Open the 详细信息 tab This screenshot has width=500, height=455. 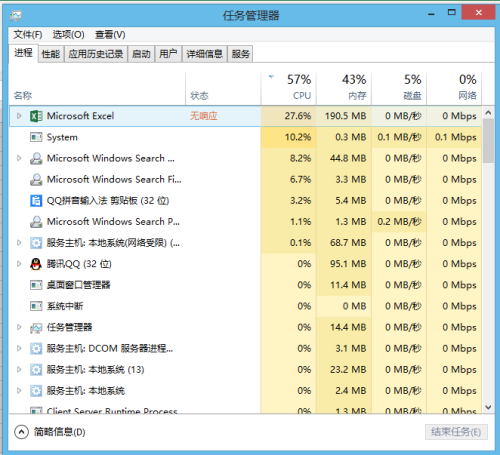(x=204, y=54)
